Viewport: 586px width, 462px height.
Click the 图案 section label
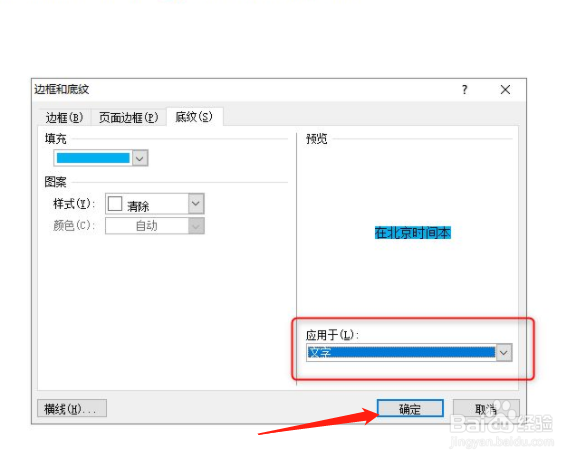click(56, 182)
